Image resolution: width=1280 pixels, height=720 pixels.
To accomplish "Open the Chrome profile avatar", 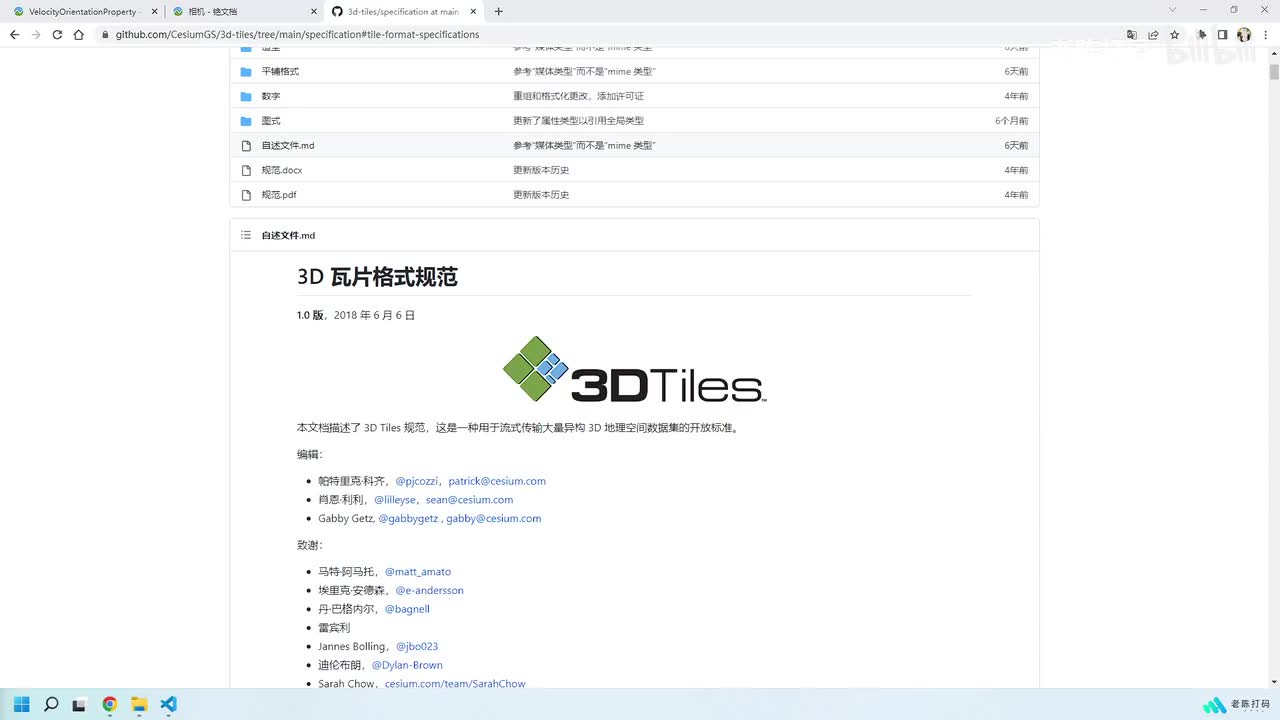I will [x=1244, y=34].
